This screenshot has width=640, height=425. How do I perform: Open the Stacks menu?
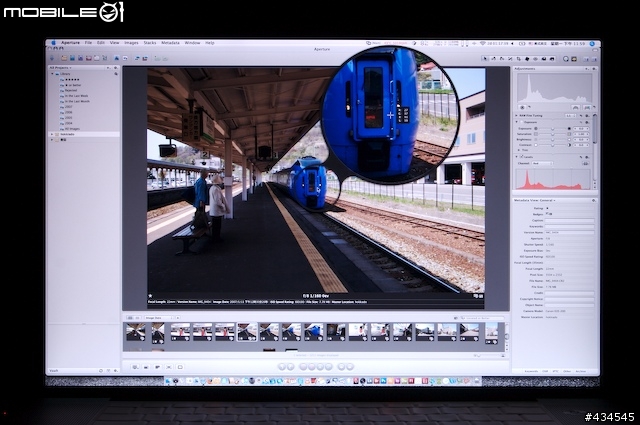tap(150, 43)
